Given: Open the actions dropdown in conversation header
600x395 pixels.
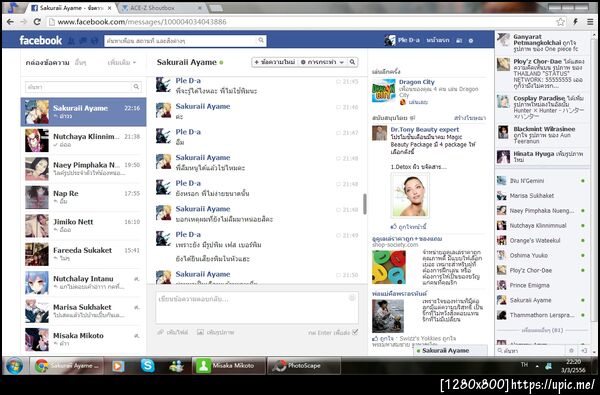Looking at the screenshot, I should click(322, 62).
